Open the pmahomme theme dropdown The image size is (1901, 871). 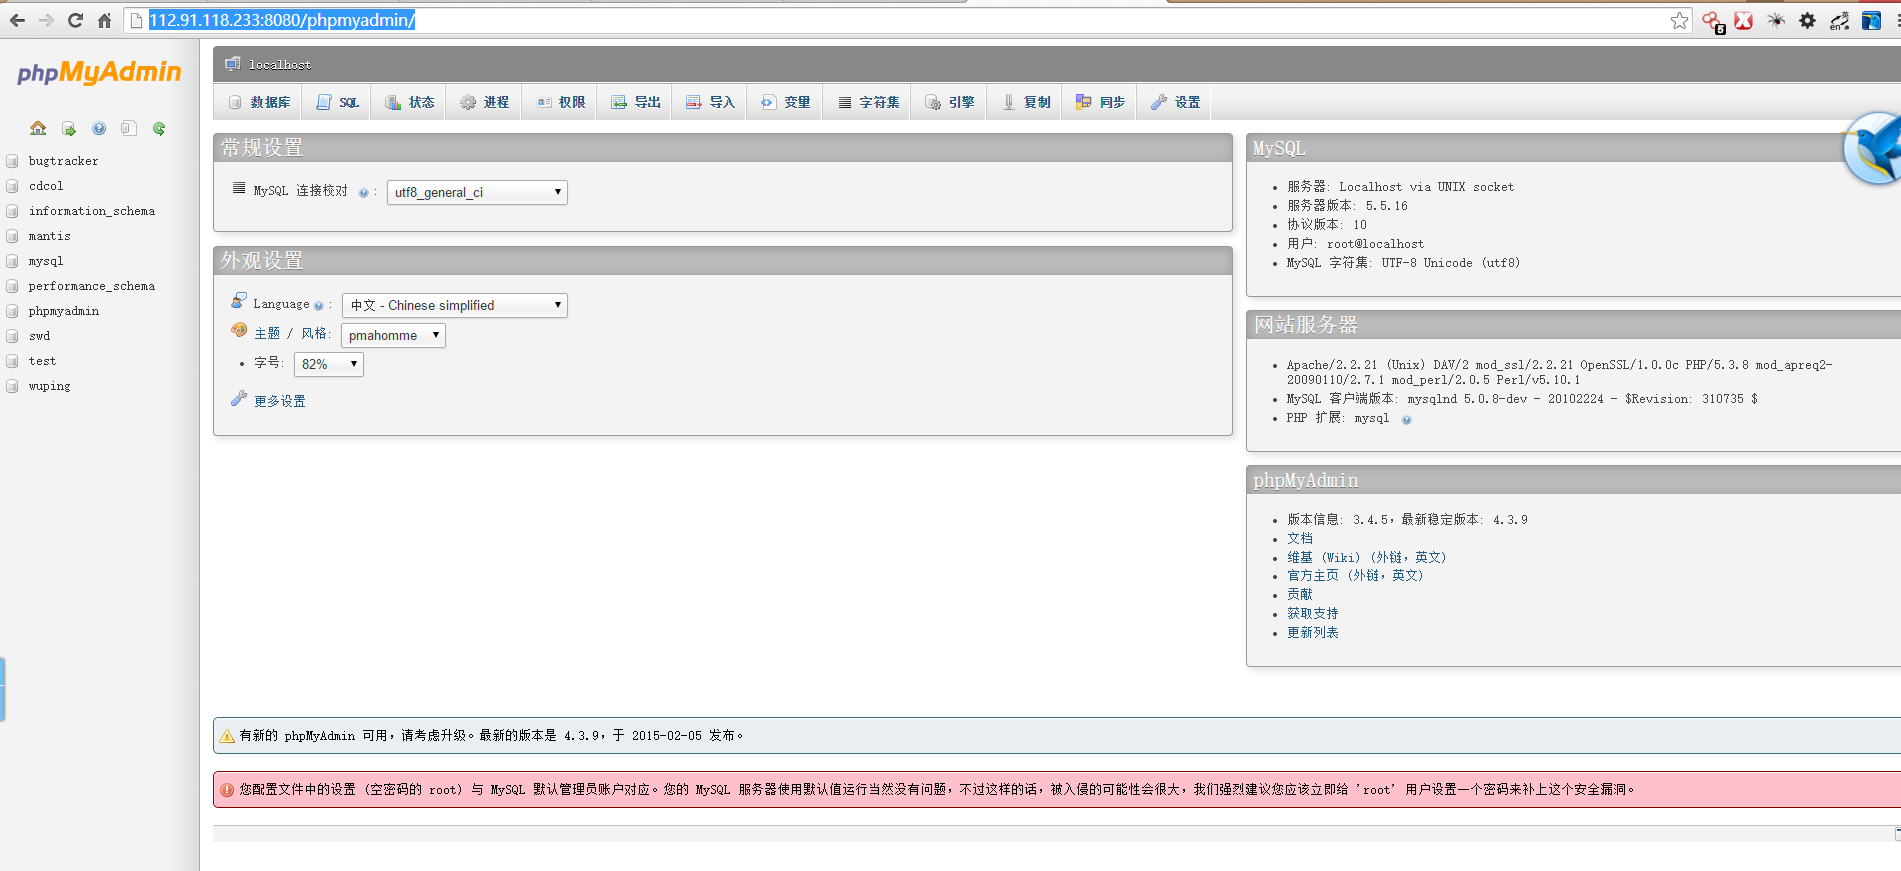393,335
